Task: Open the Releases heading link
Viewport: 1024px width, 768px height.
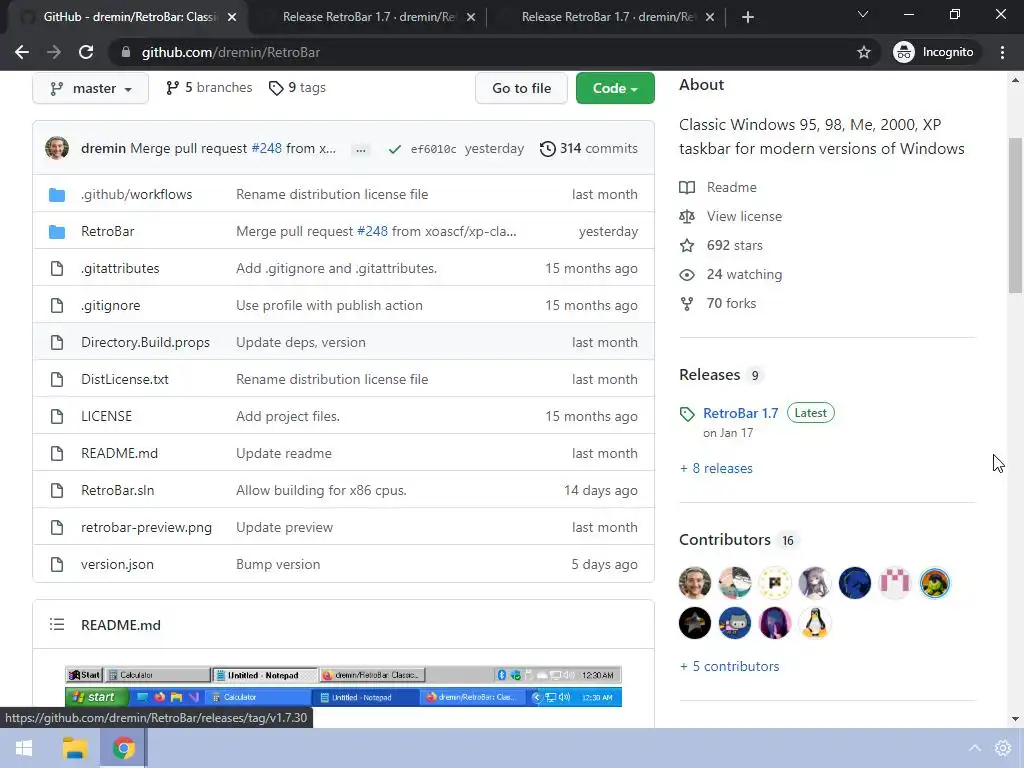Action: pyautogui.click(x=709, y=375)
